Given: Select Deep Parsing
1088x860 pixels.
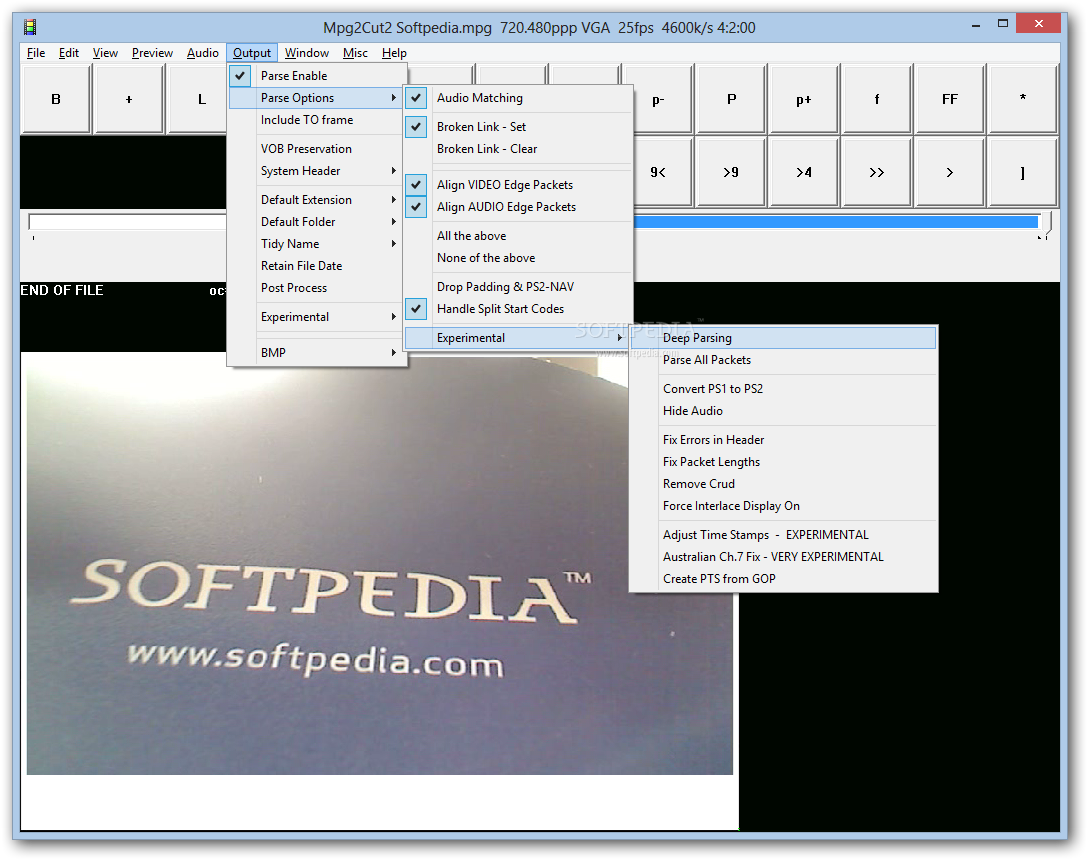Looking at the screenshot, I should pyautogui.click(x=783, y=338).
